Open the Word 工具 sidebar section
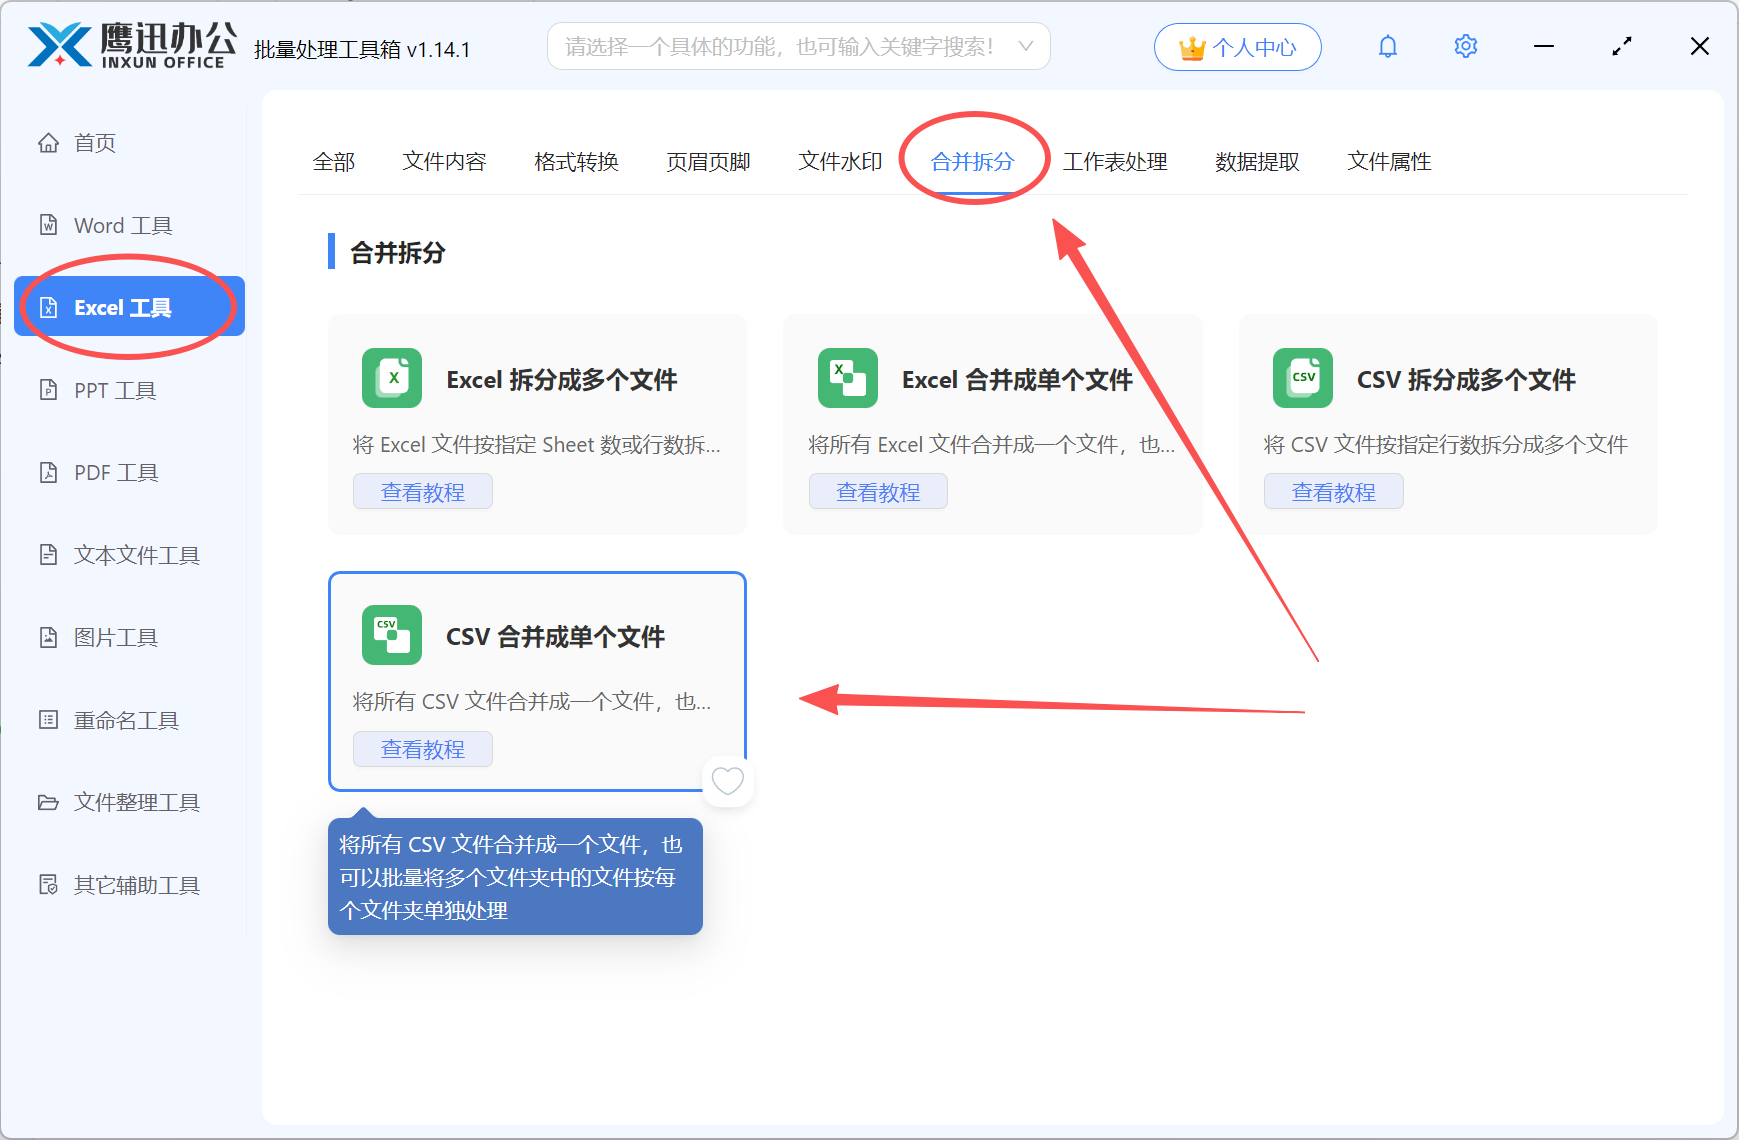Viewport: 1739px width, 1140px height. pos(123,224)
